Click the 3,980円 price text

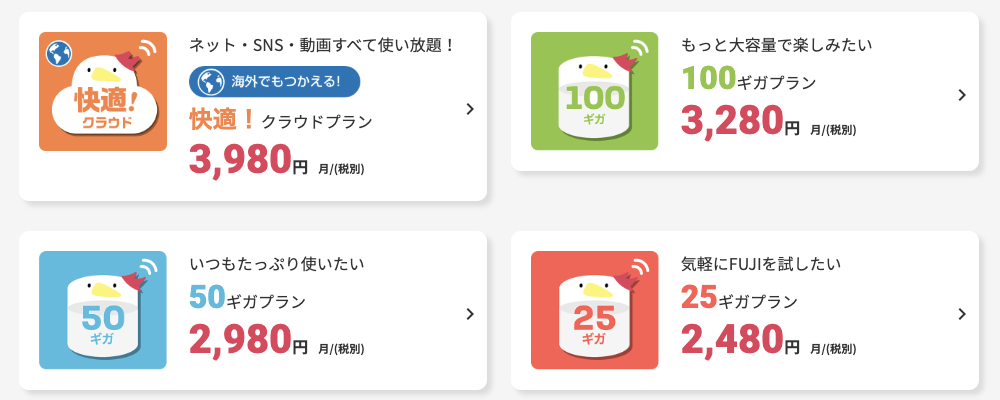point(249,159)
